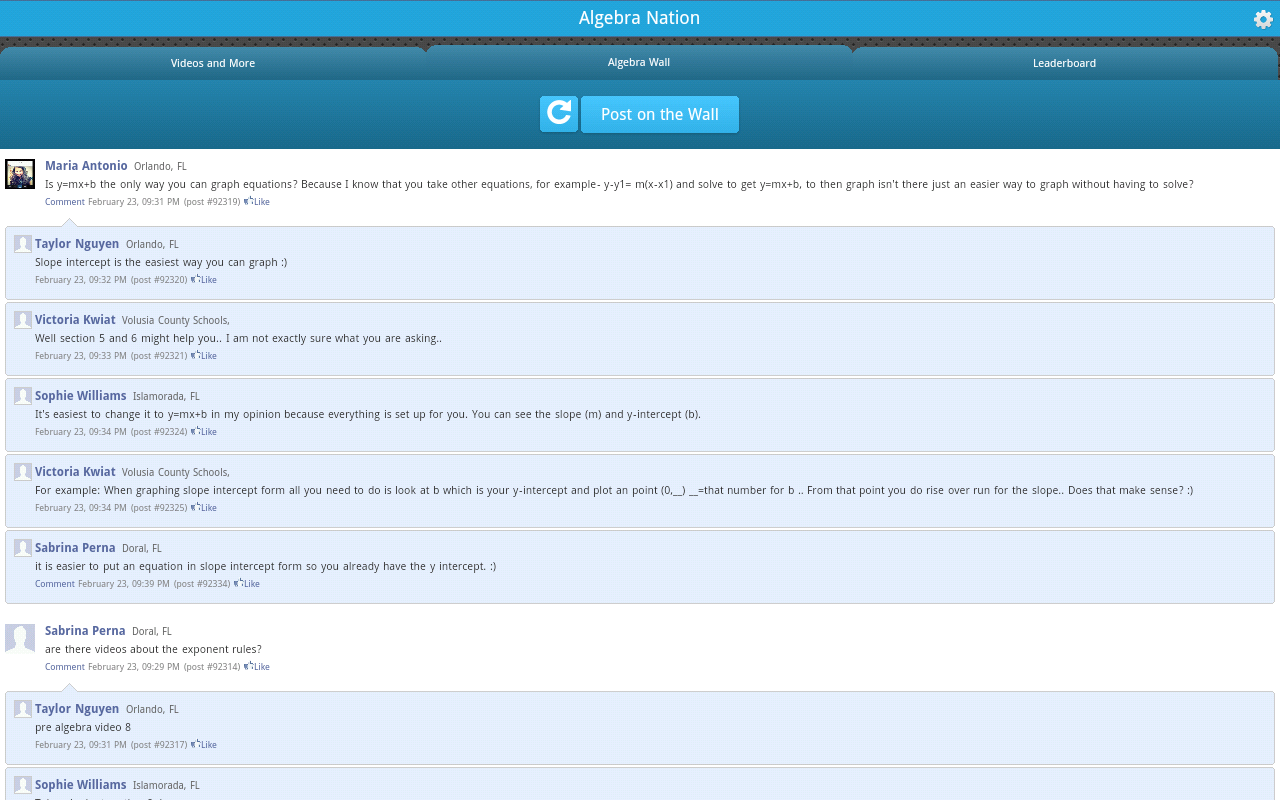1280x800 pixels.
Task: Like Sabrina Perna's post #92334
Action: (247, 584)
